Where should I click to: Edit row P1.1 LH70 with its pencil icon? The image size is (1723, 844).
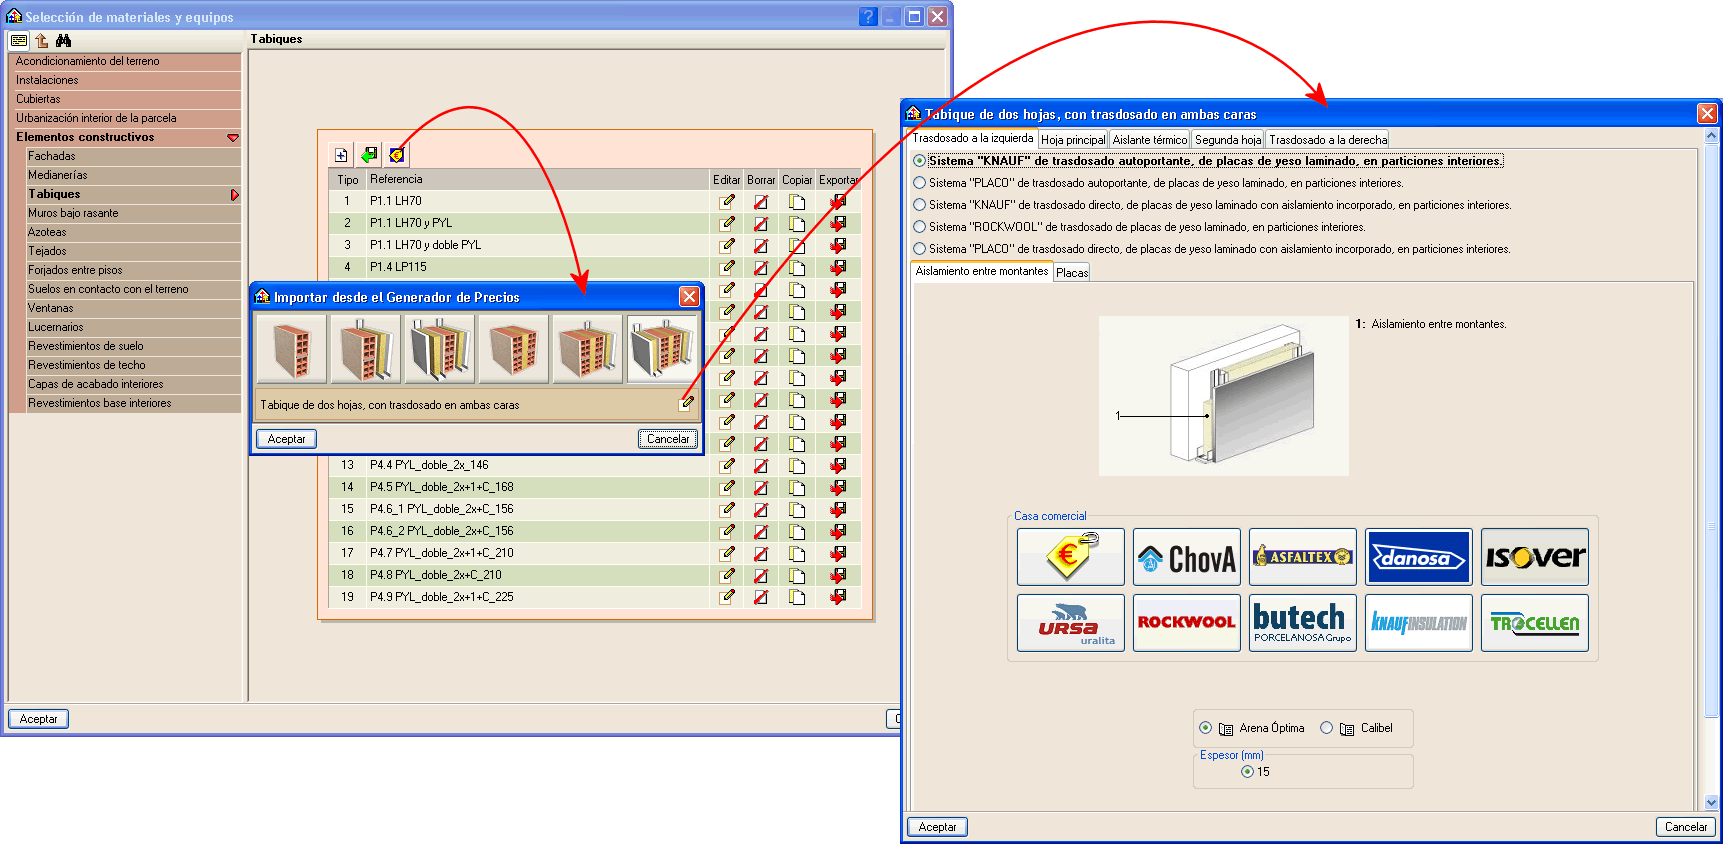coord(727,201)
